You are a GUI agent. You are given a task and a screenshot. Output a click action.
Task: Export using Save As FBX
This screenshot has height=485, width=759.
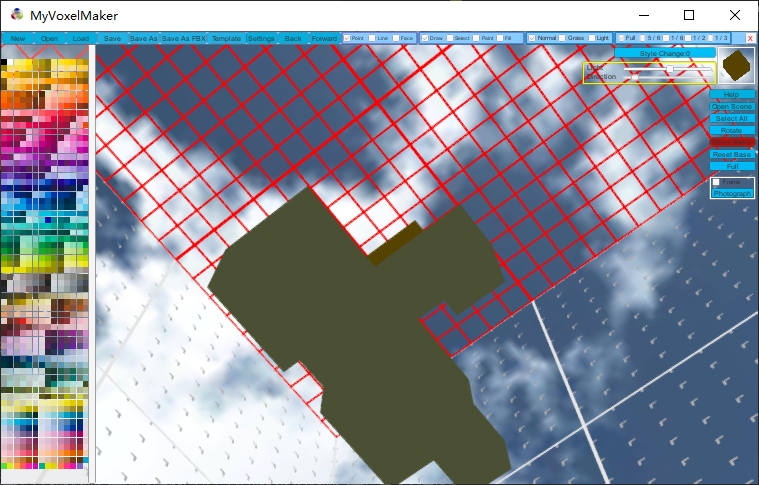coord(183,38)
